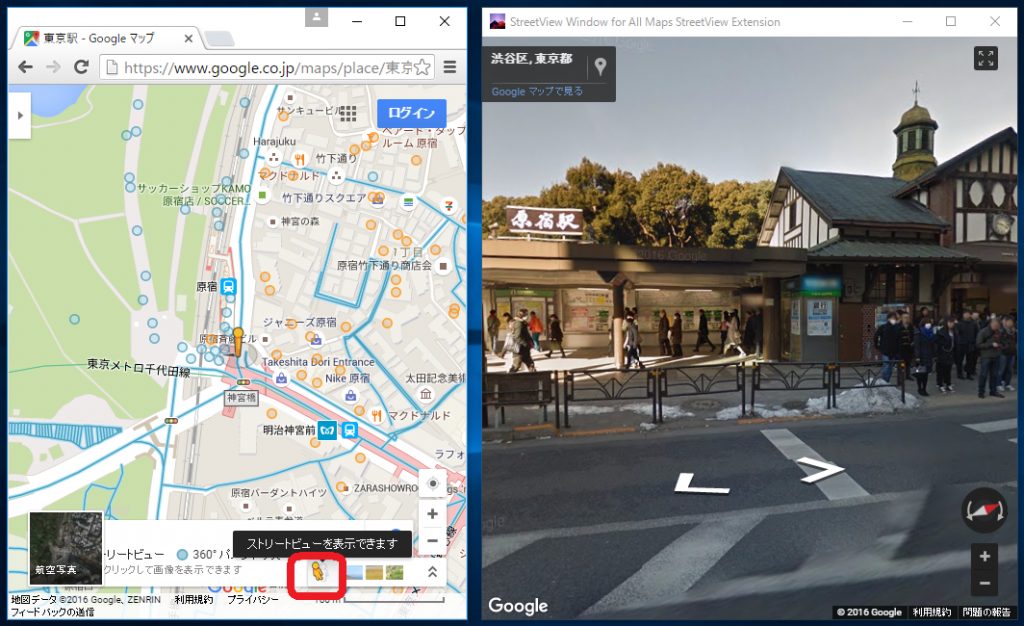1024x626 pixels.
Task: Click the 竹下通り restaurant fork icon
Action: (x=300, y=159)
